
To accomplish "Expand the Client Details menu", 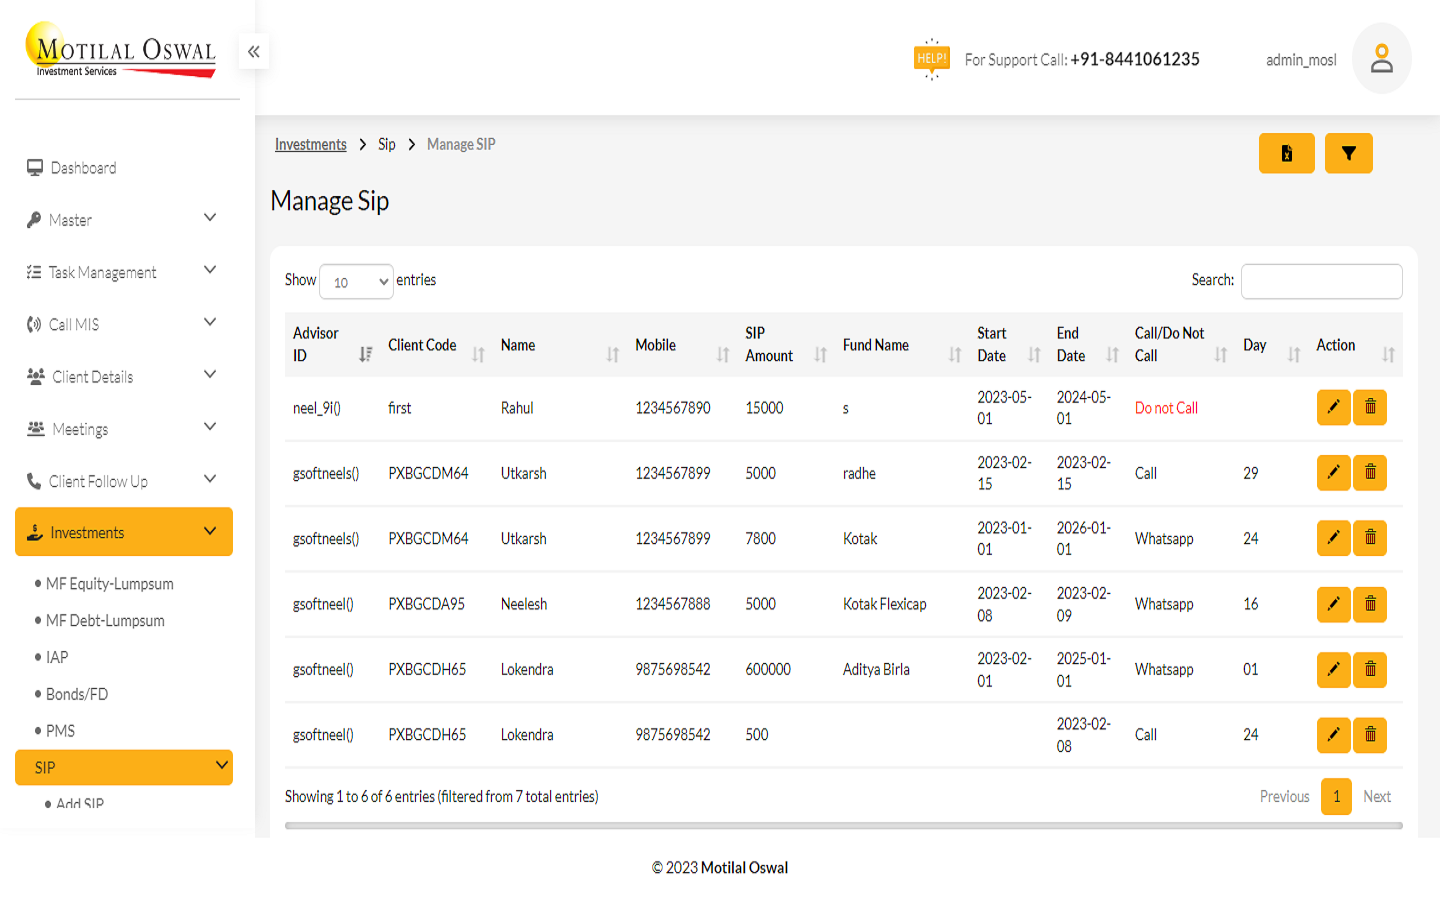I will click(124, 376).
